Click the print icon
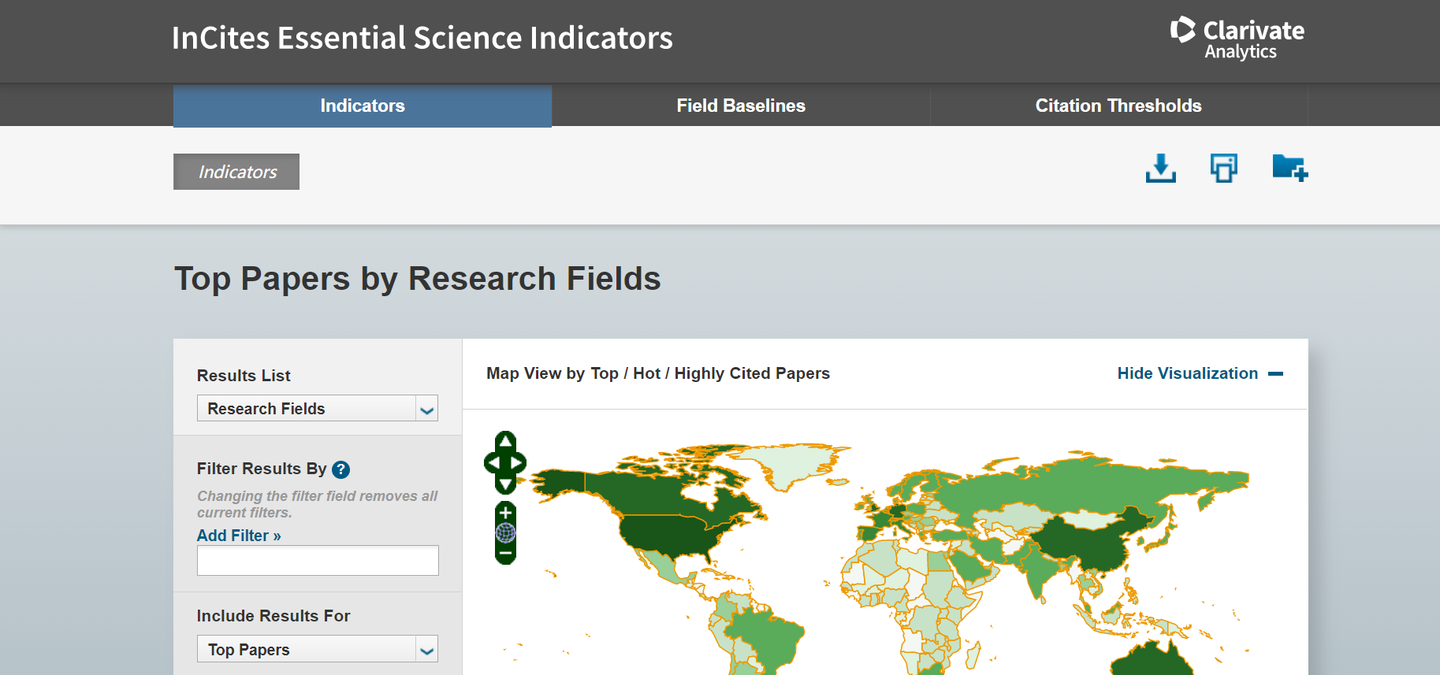This screenshot has height=675, width=1440. (1224, 169)
